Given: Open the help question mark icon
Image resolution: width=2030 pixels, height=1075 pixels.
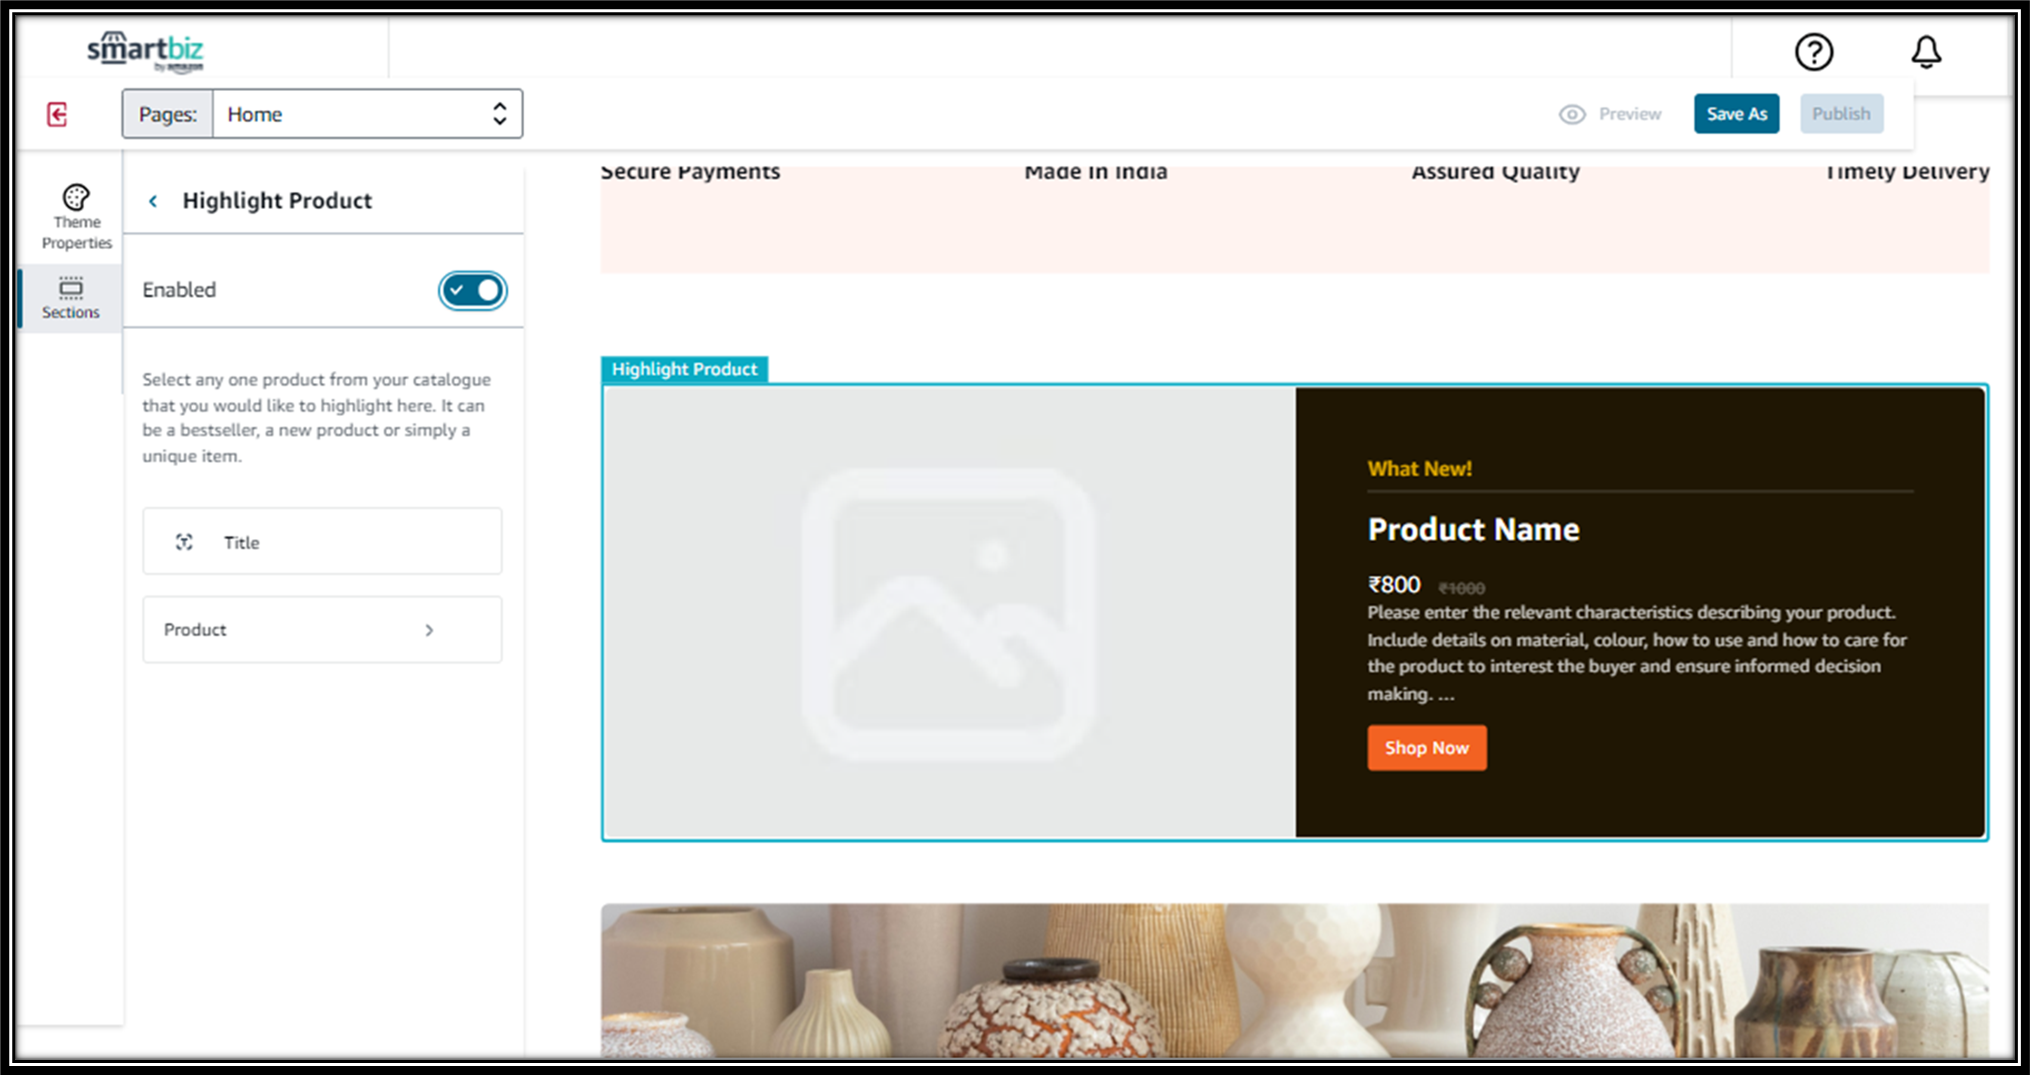Looking at the screenshot, I should pos(1813,52).
